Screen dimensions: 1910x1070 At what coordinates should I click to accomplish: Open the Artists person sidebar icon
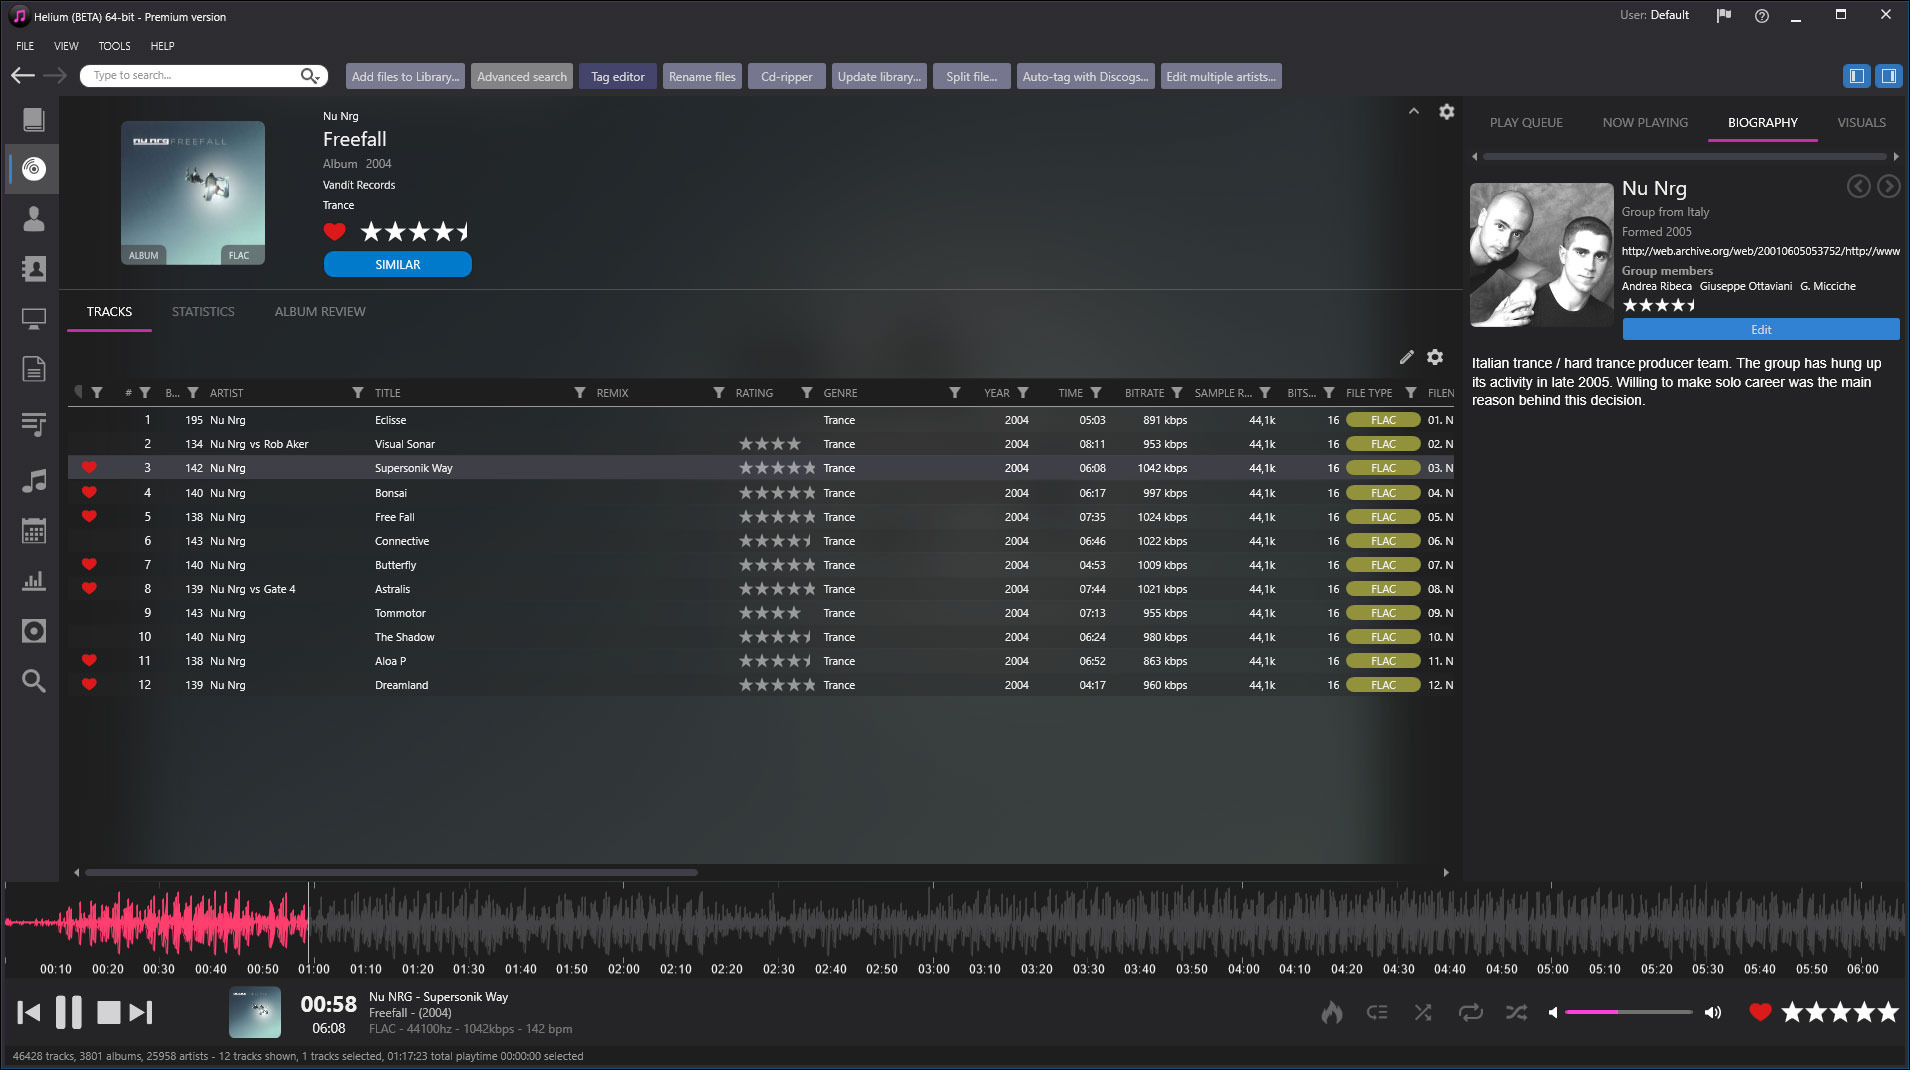[34, 219]
